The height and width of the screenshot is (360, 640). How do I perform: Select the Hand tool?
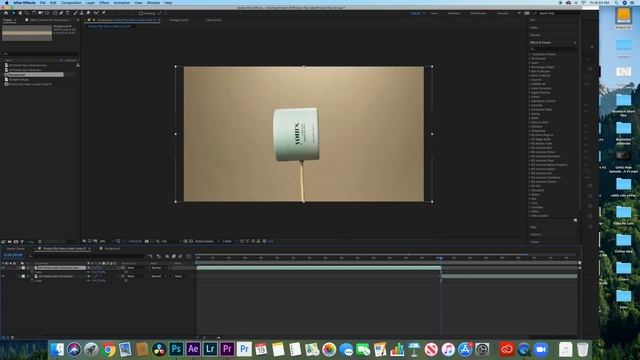20,13
